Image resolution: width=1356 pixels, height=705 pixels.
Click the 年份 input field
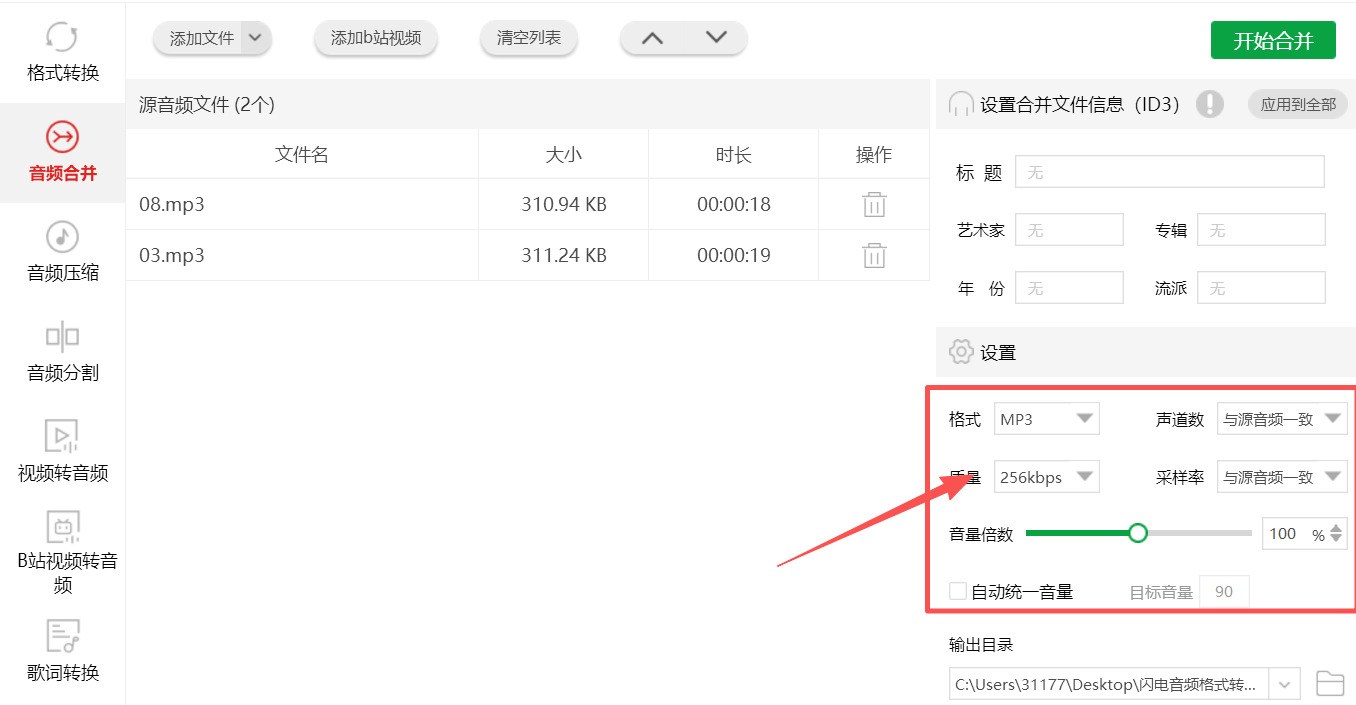(1069, 288)
